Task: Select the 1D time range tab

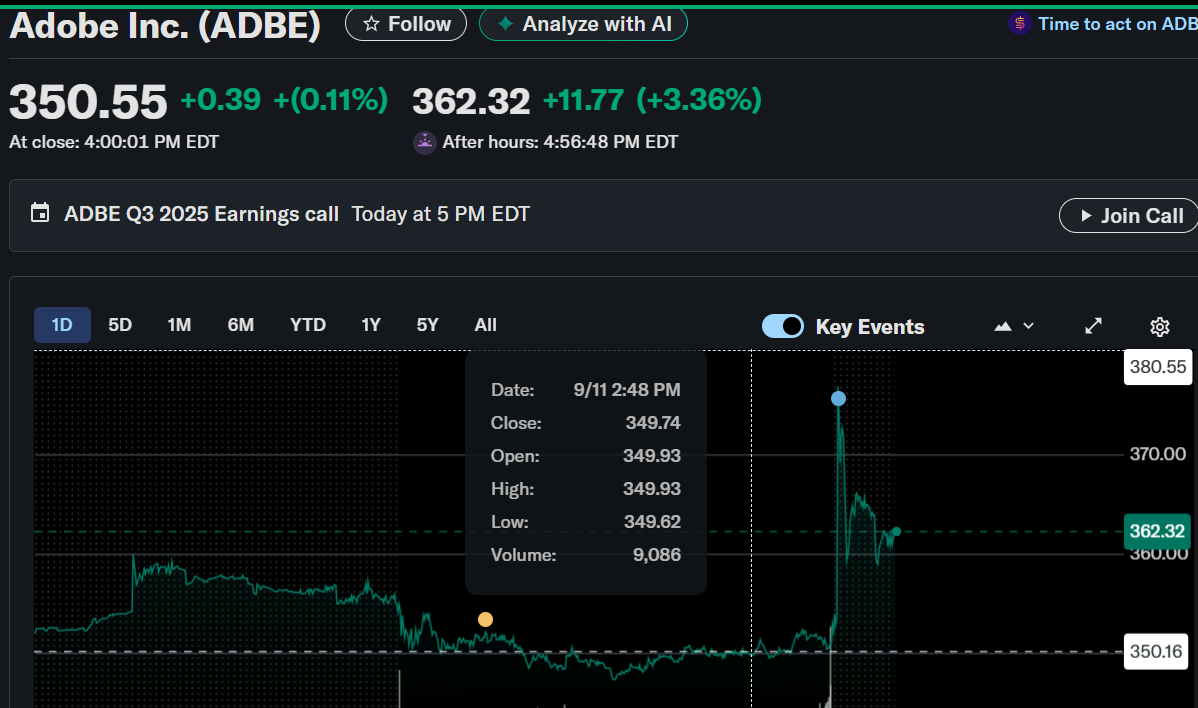Action: click(x=62, y=325)
